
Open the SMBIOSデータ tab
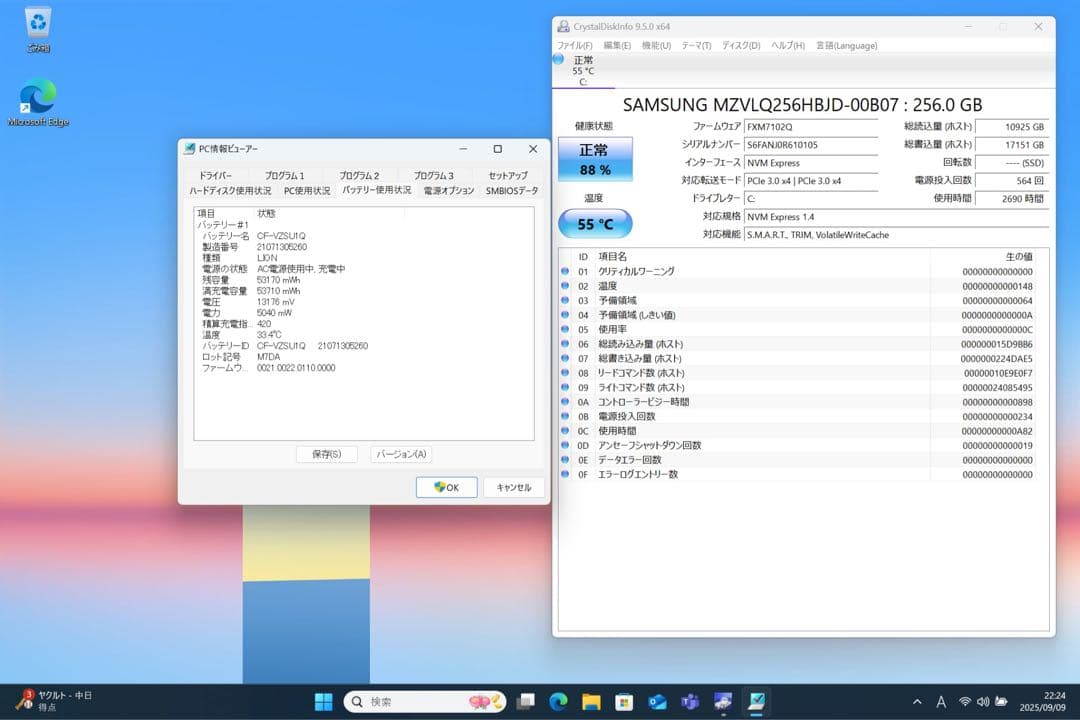pos(512,191)
